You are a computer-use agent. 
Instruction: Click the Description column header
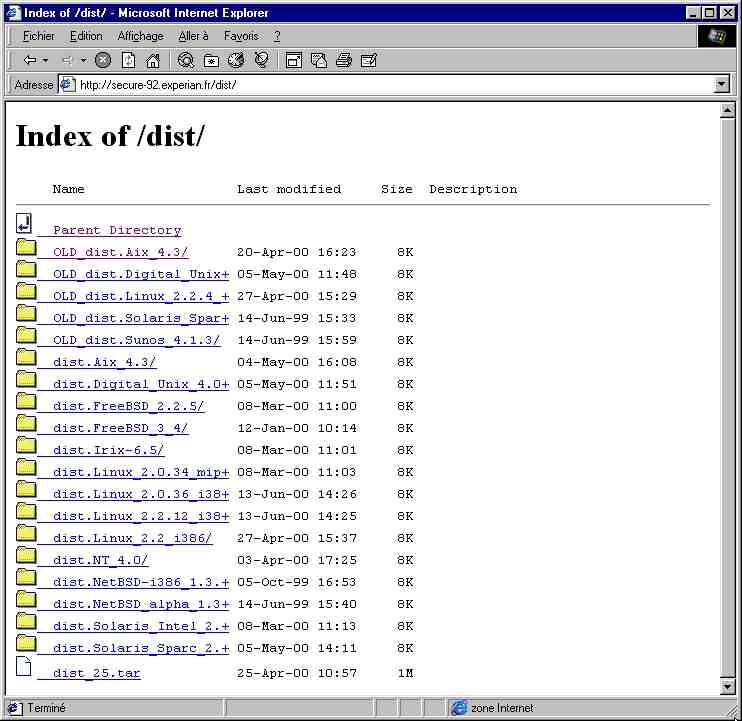(473, 189)
